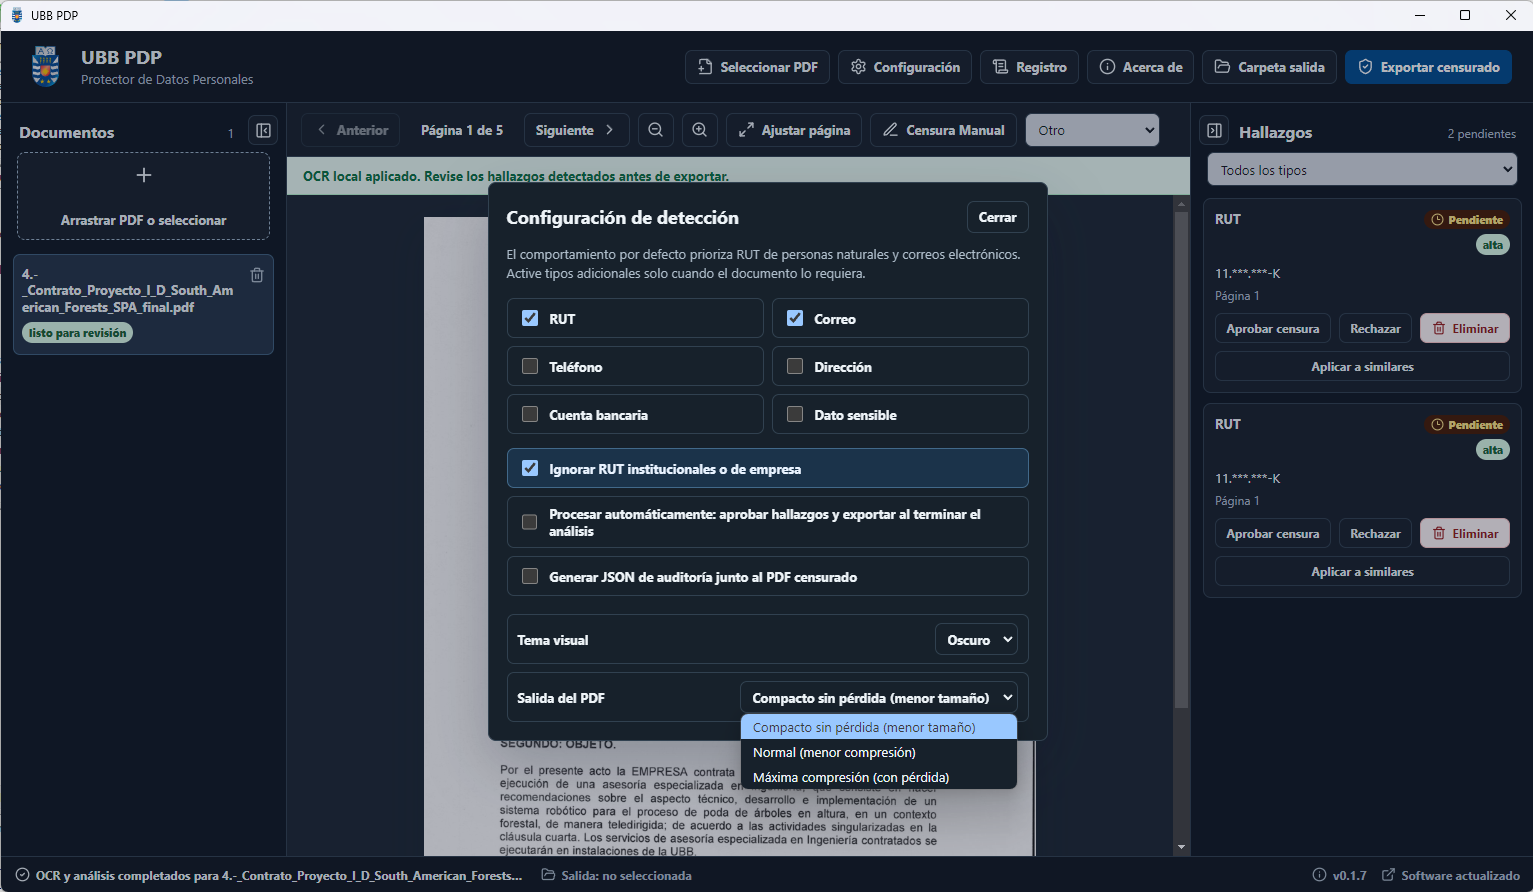Enable Generar JSON de auditoría checkbox

(x=530, y=576)
